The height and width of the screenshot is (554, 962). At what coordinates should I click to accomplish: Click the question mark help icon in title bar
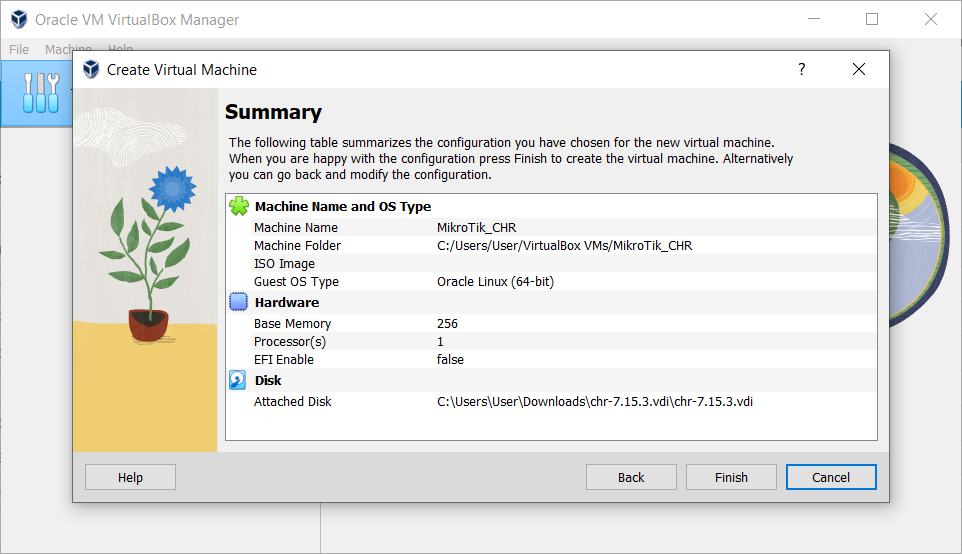[801, 69]
